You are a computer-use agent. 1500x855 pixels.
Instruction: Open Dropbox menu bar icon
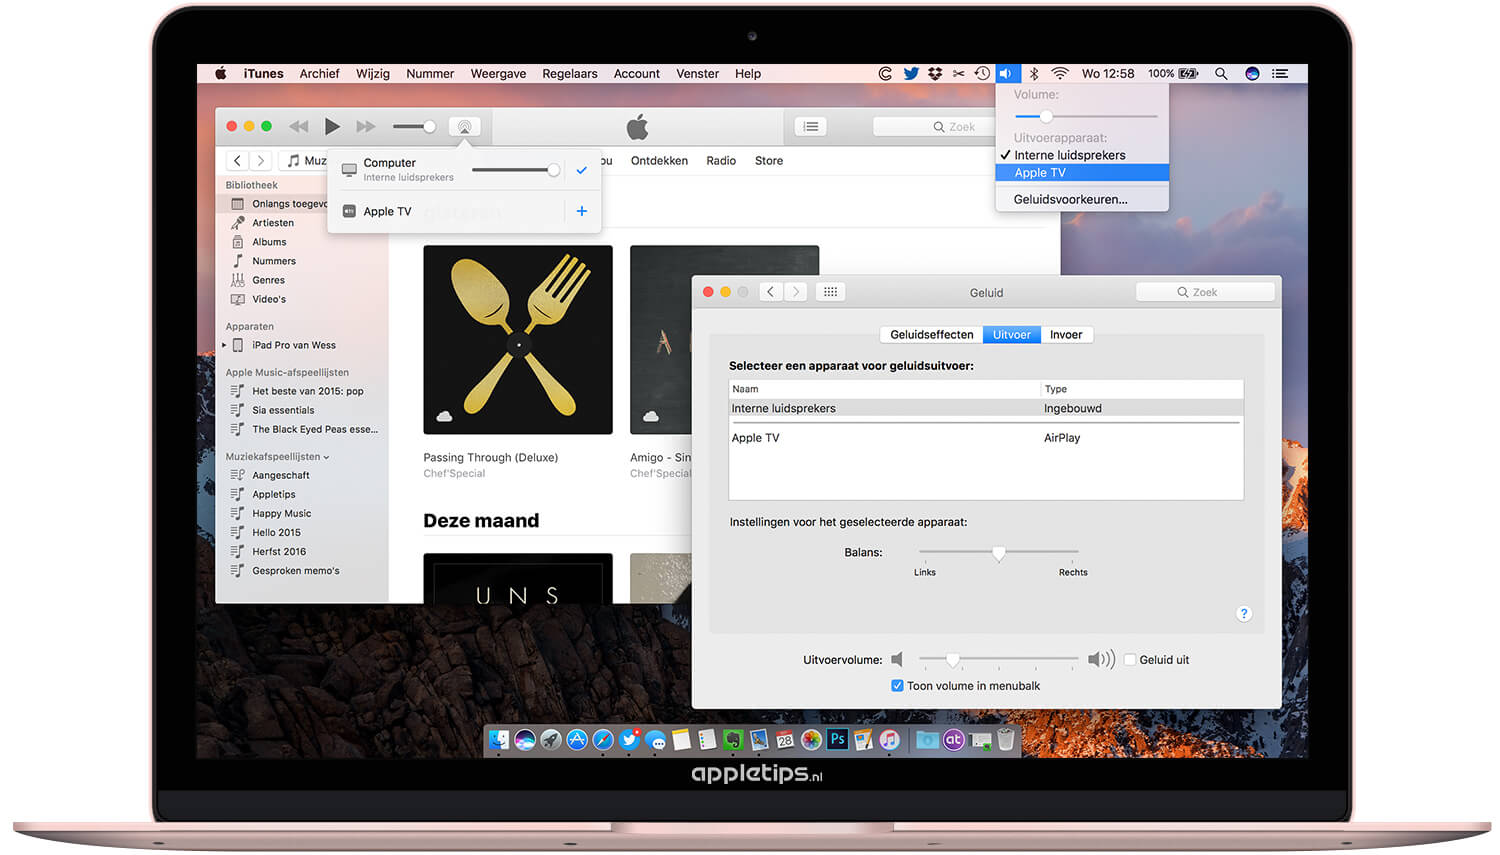(x=935, y=73)
